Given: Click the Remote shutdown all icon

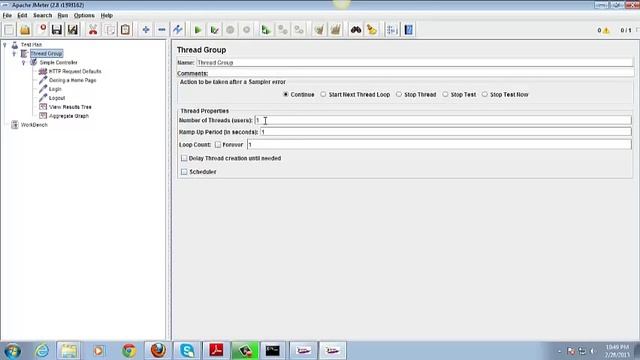Looking at the screenshot, I should click(x=299, y=30).
